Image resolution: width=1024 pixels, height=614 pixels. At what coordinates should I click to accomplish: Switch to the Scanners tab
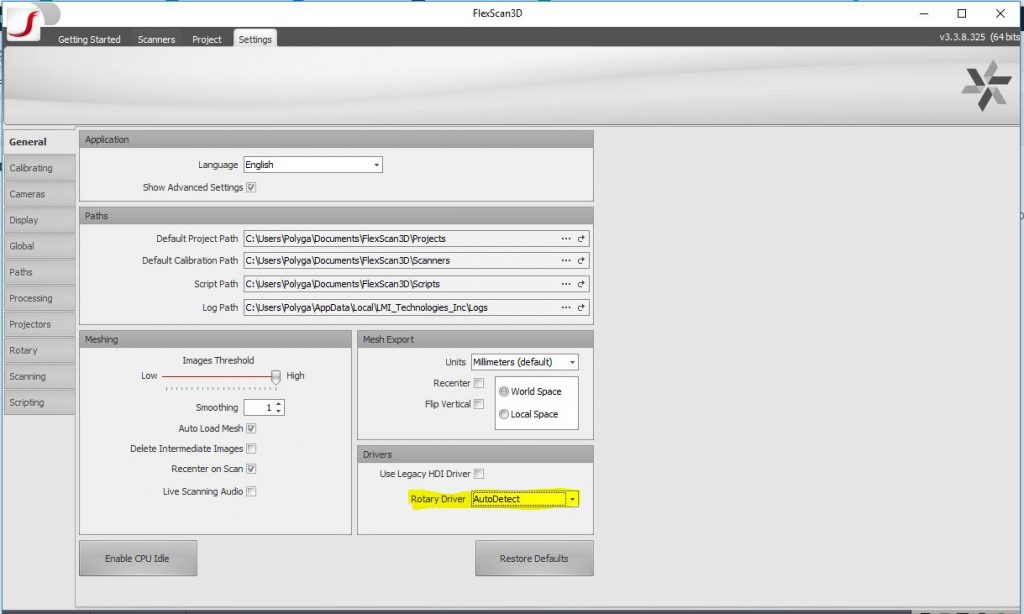[156, 40]
